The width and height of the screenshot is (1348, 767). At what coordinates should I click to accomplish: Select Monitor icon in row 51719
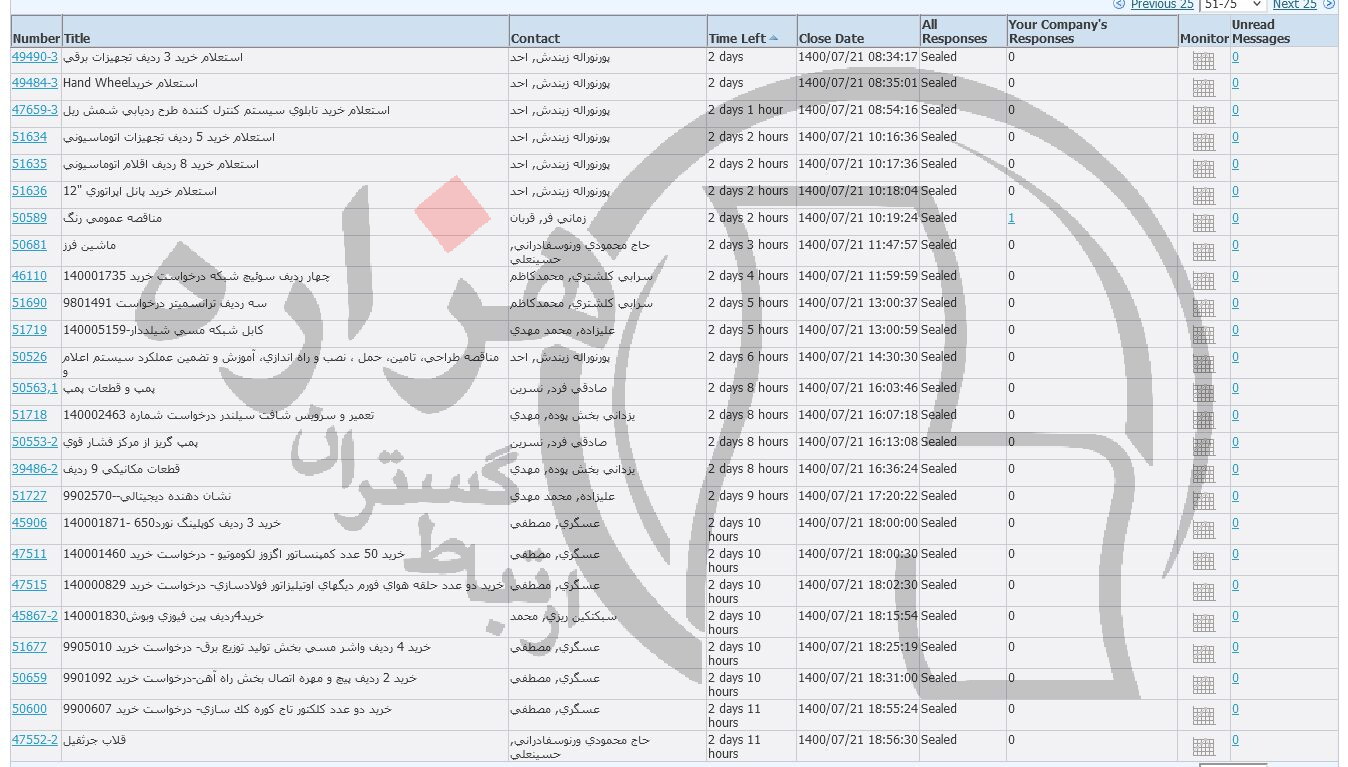(1203, 335)
